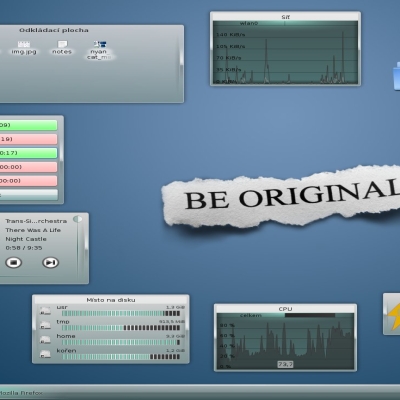Screen dimensions: 400x400
Task: Stop playback in the now playing widget
Action: pyautogui.click(x=14, y=262)
